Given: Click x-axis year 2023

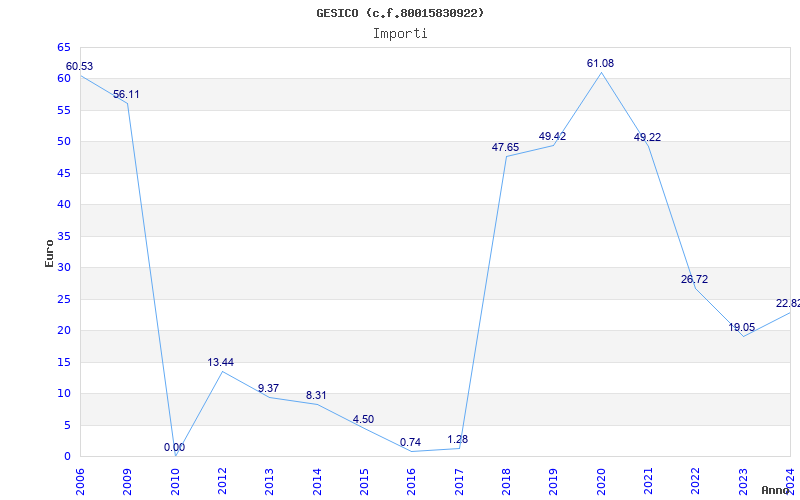Looking at the screenshot, I should [743, 481].
